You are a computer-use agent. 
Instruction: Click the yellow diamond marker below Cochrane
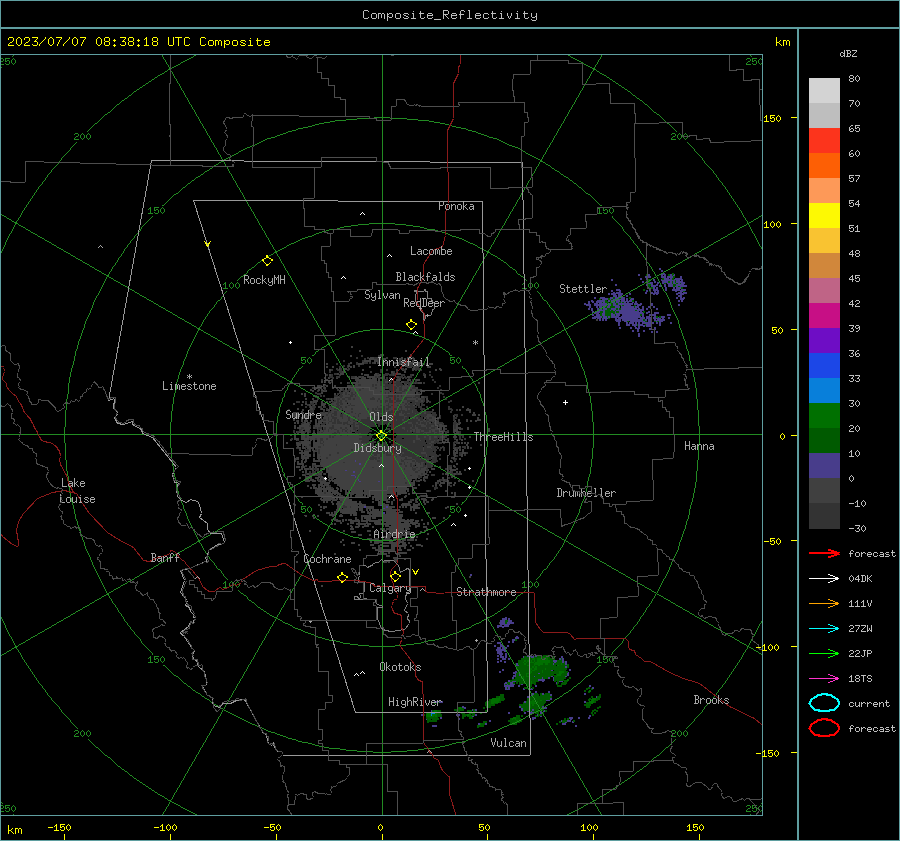click(x=342, y=577)
